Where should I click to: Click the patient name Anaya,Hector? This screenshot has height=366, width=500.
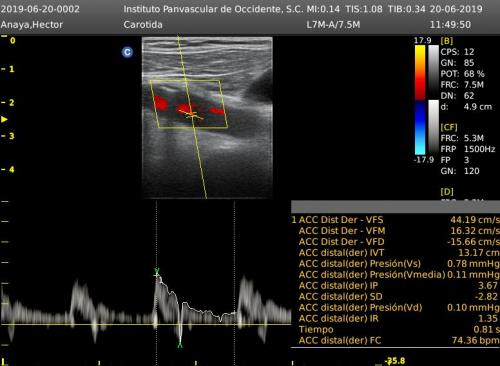(32, 25)
